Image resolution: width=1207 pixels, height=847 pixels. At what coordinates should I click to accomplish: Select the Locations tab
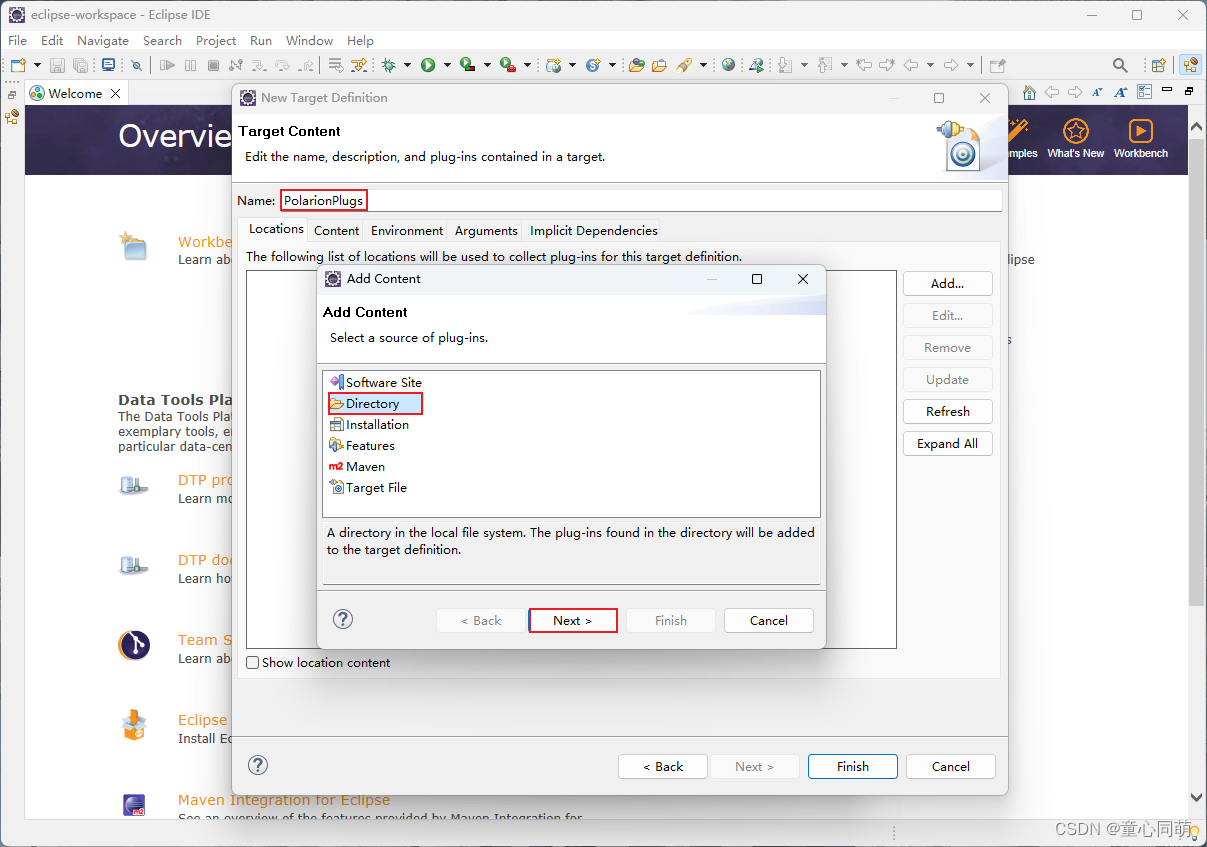(x=276, y=229)
